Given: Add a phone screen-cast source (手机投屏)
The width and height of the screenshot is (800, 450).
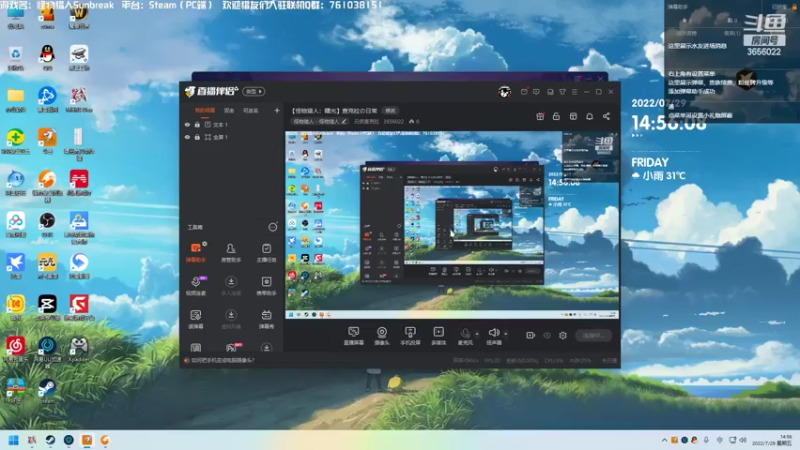Looking at the screenshot, I should coord(410,336).
